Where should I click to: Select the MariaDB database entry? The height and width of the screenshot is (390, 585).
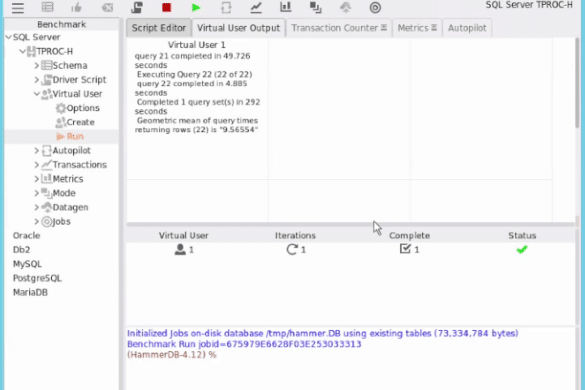(30, 292)
